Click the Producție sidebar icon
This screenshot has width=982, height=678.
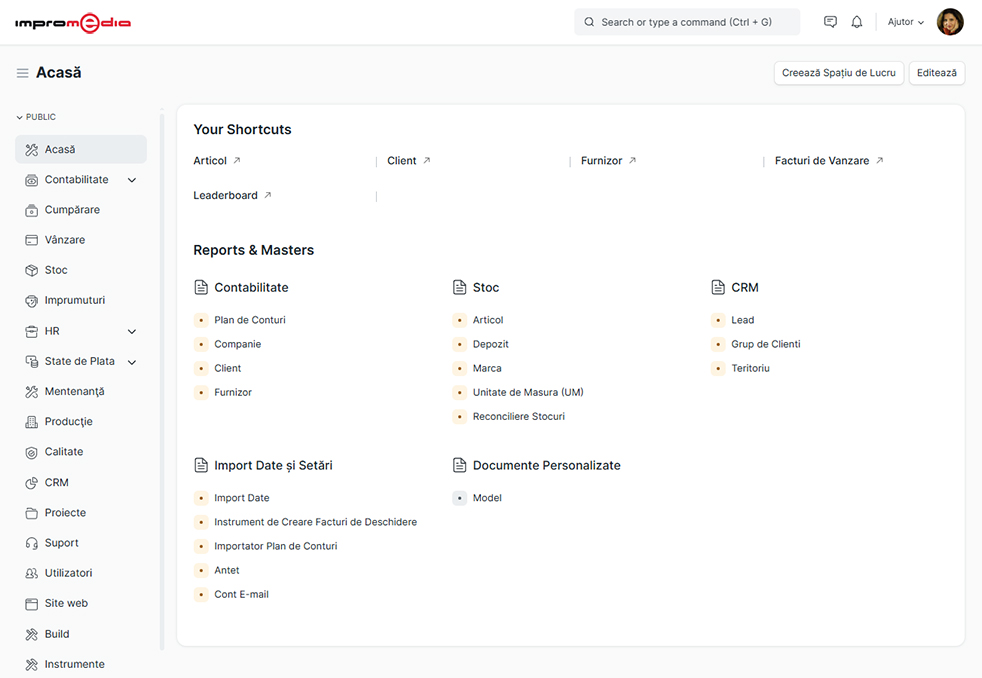pos(30,421)
